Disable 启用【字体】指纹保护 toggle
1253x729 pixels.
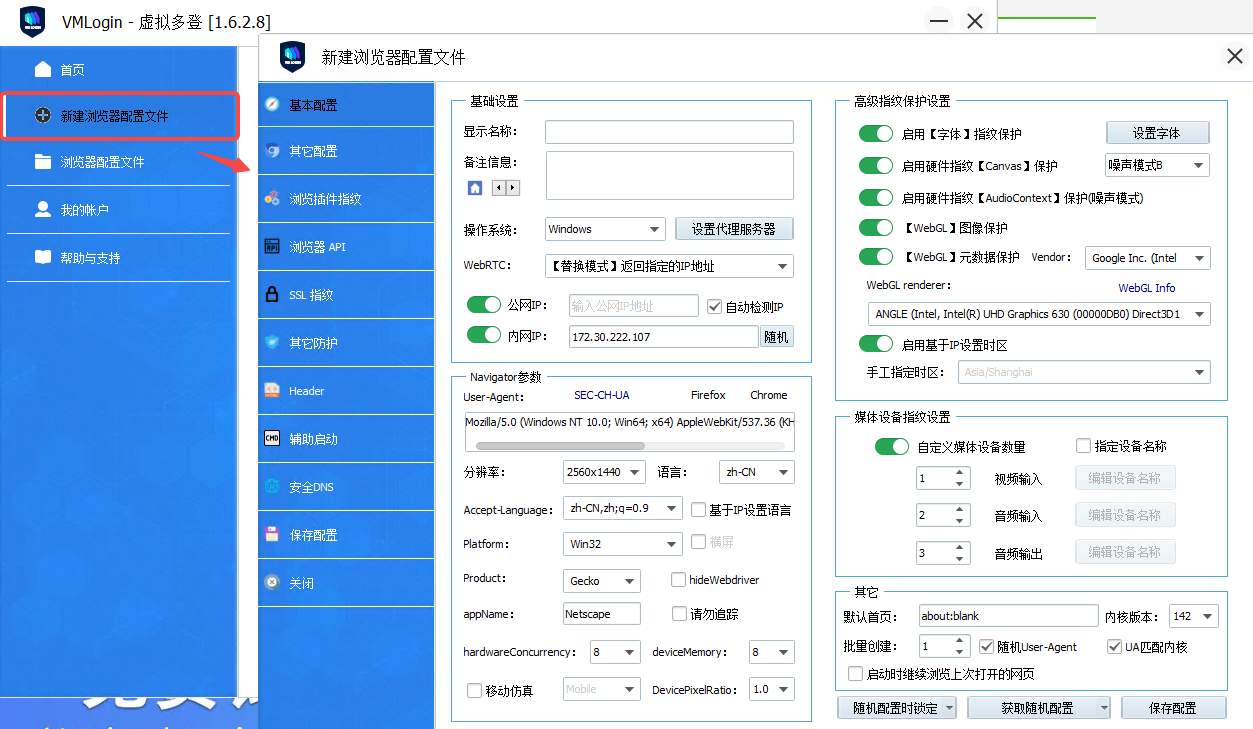pos(876,134)
